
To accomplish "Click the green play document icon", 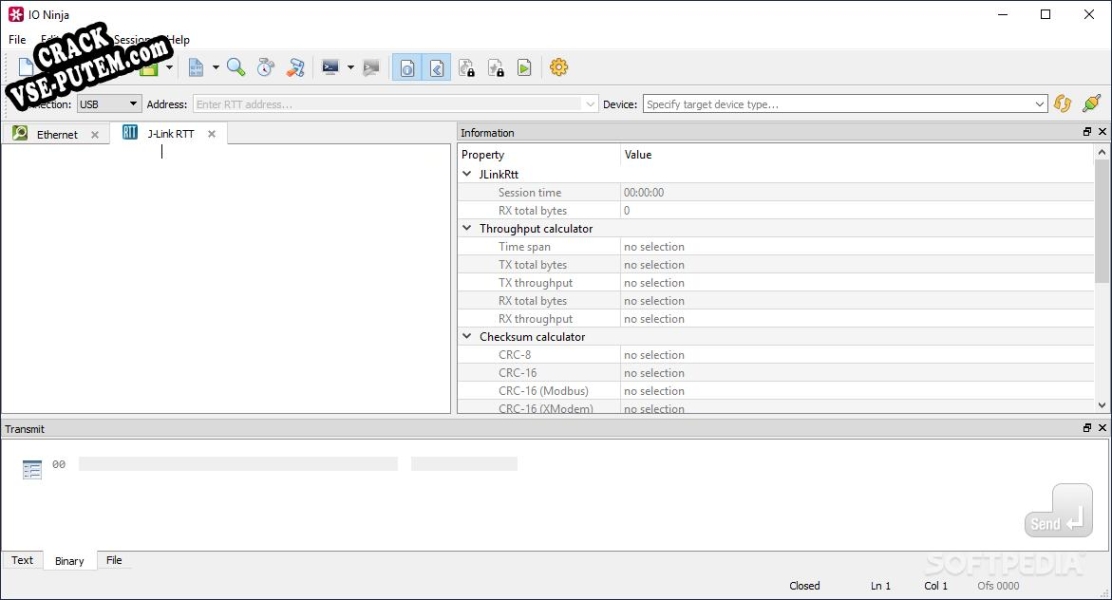I will click(524, 67).
